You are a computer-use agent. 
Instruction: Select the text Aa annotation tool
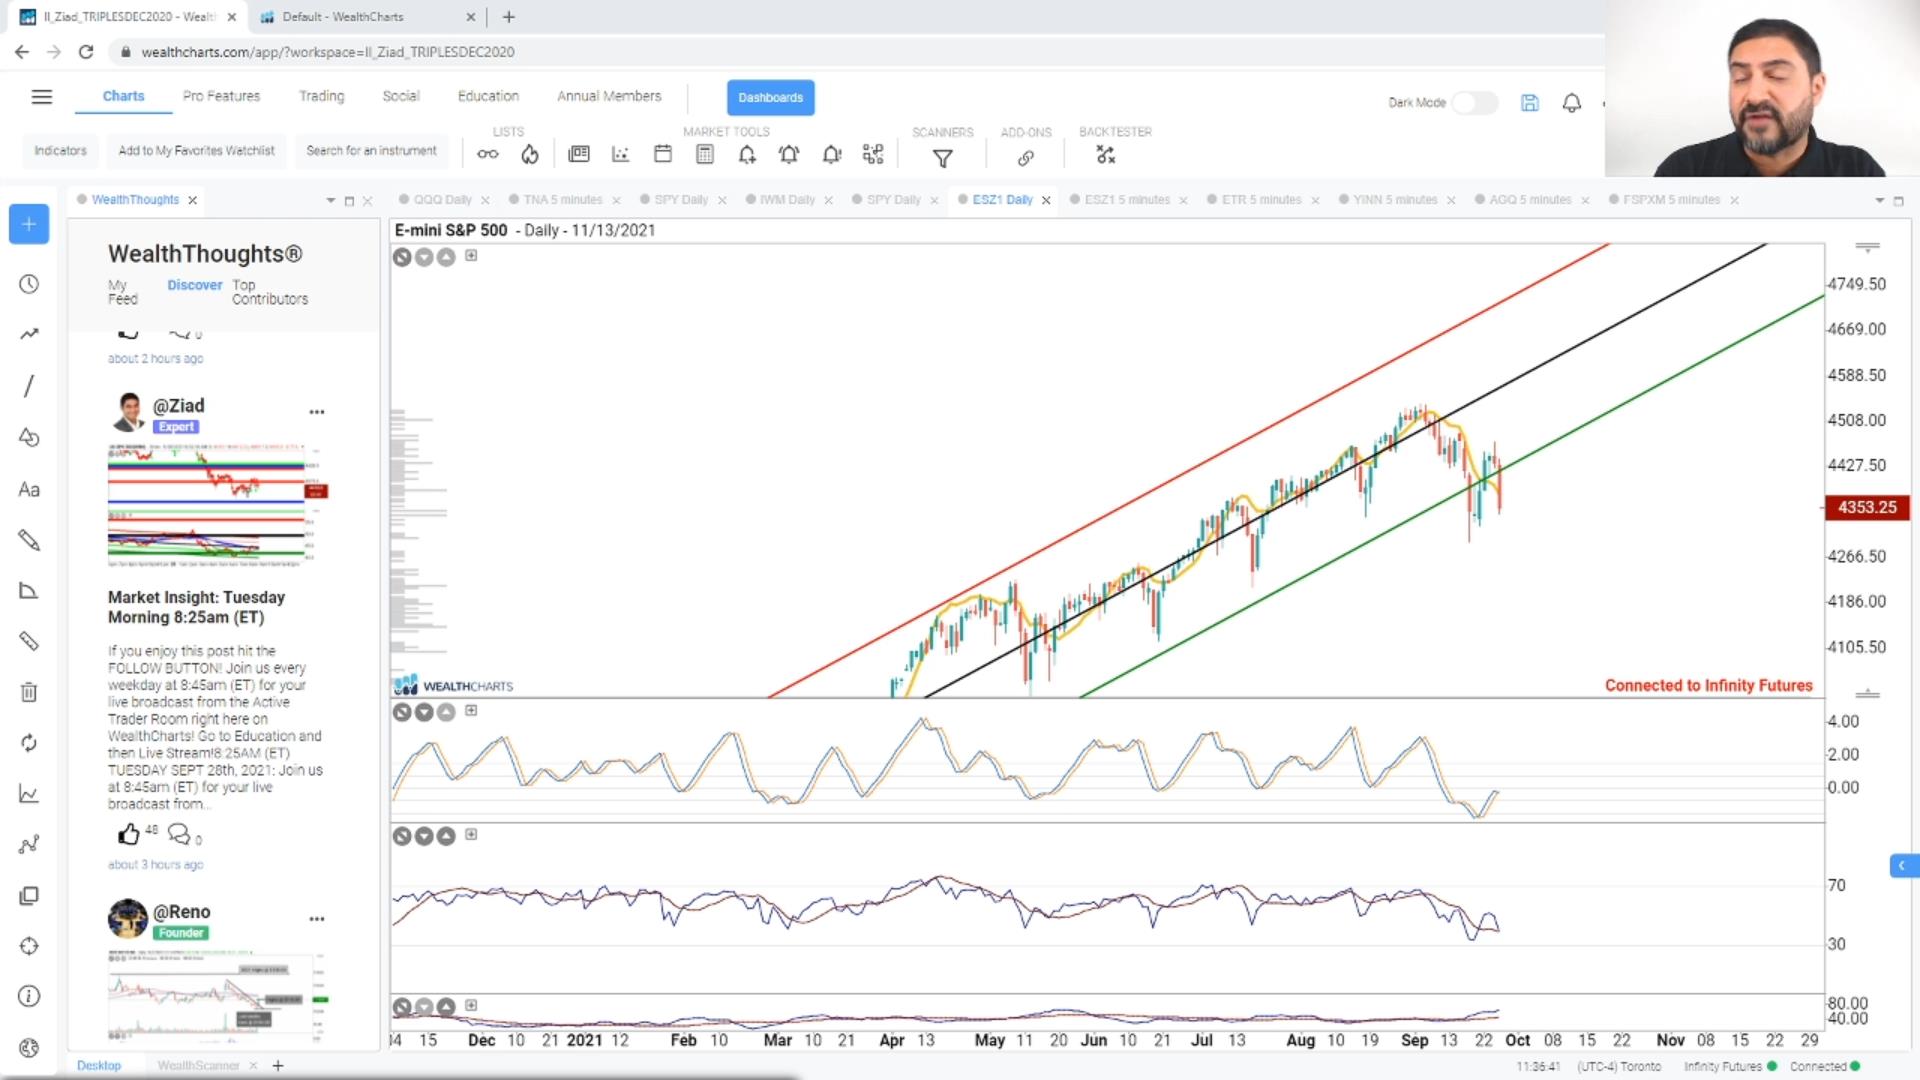29,489
